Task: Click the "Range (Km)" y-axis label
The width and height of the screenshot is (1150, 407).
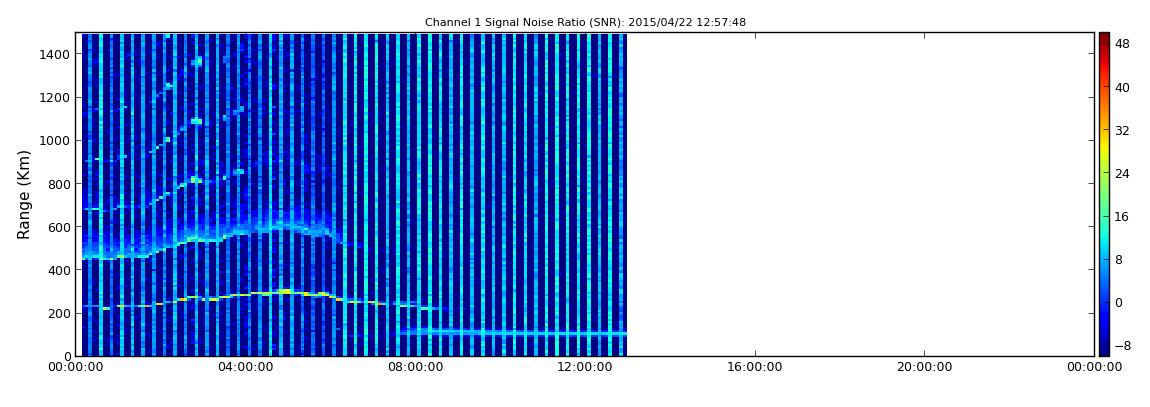Action: click(x=24, y=194)
